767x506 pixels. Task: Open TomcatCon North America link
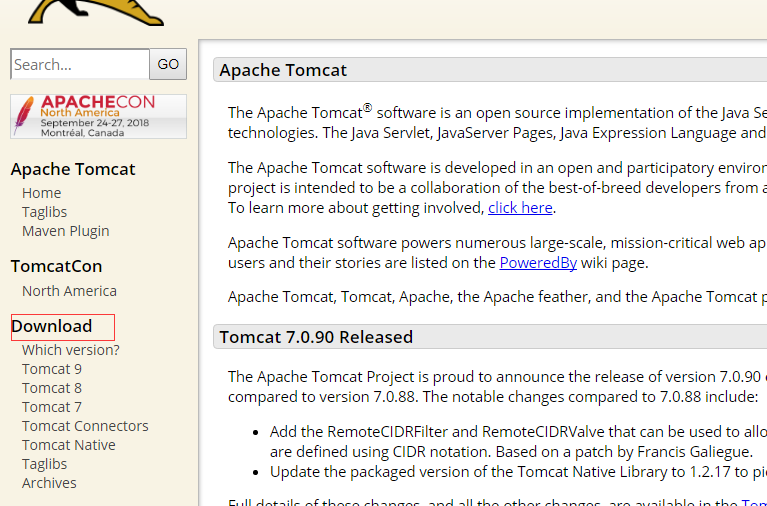click(x=69, y=291)
